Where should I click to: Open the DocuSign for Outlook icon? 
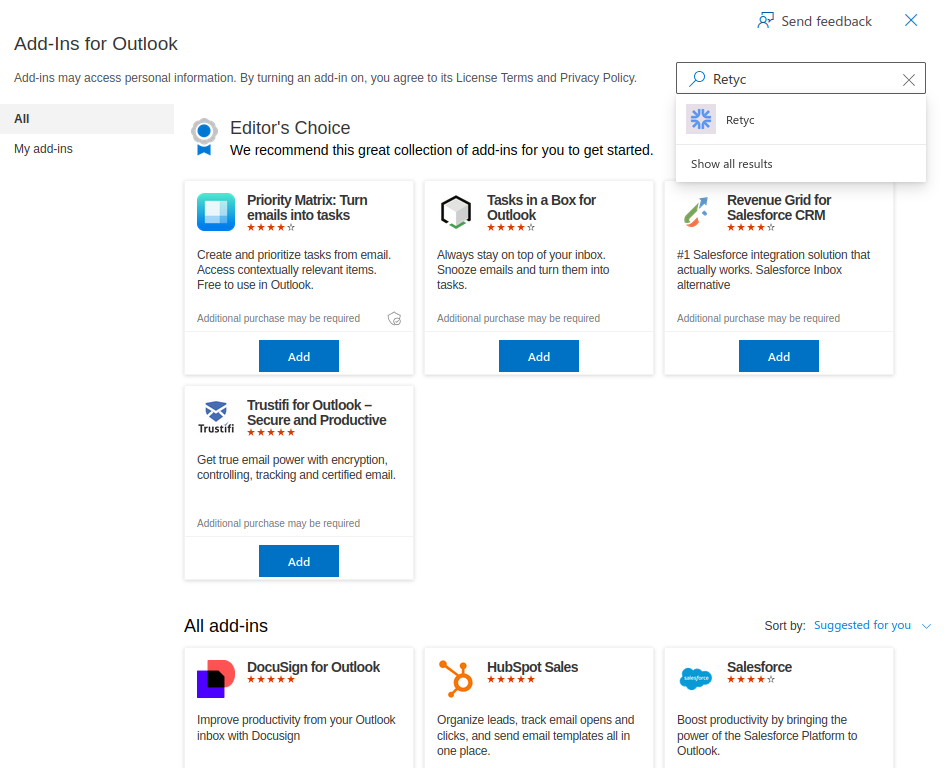coord(216,679)
